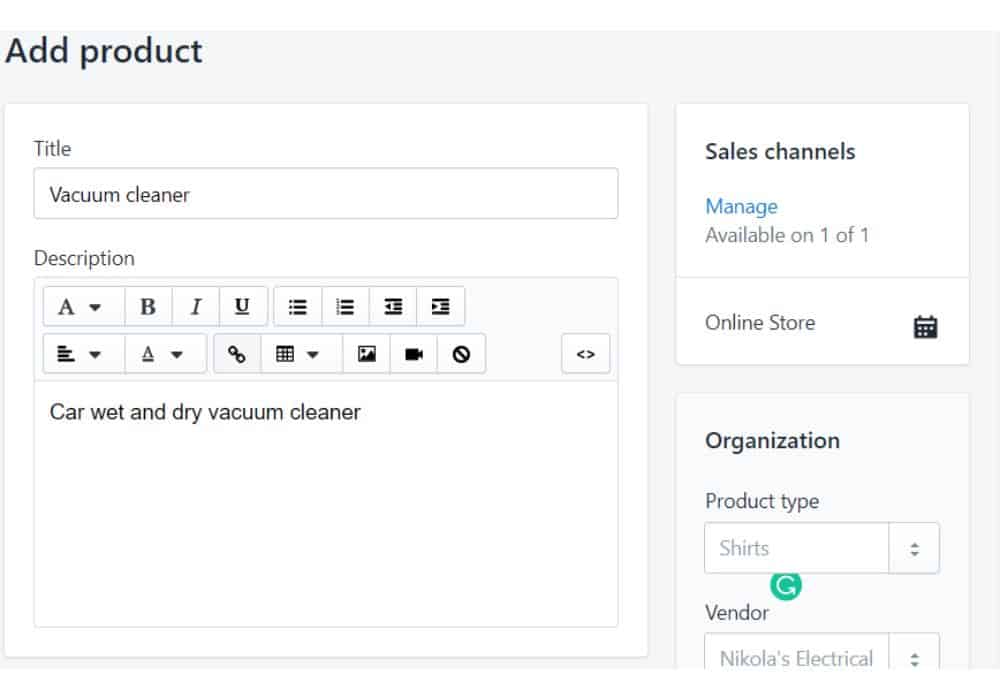Apply italic formatting to description text
This screenshot has height=700, width=1000.
coord(196,307)
